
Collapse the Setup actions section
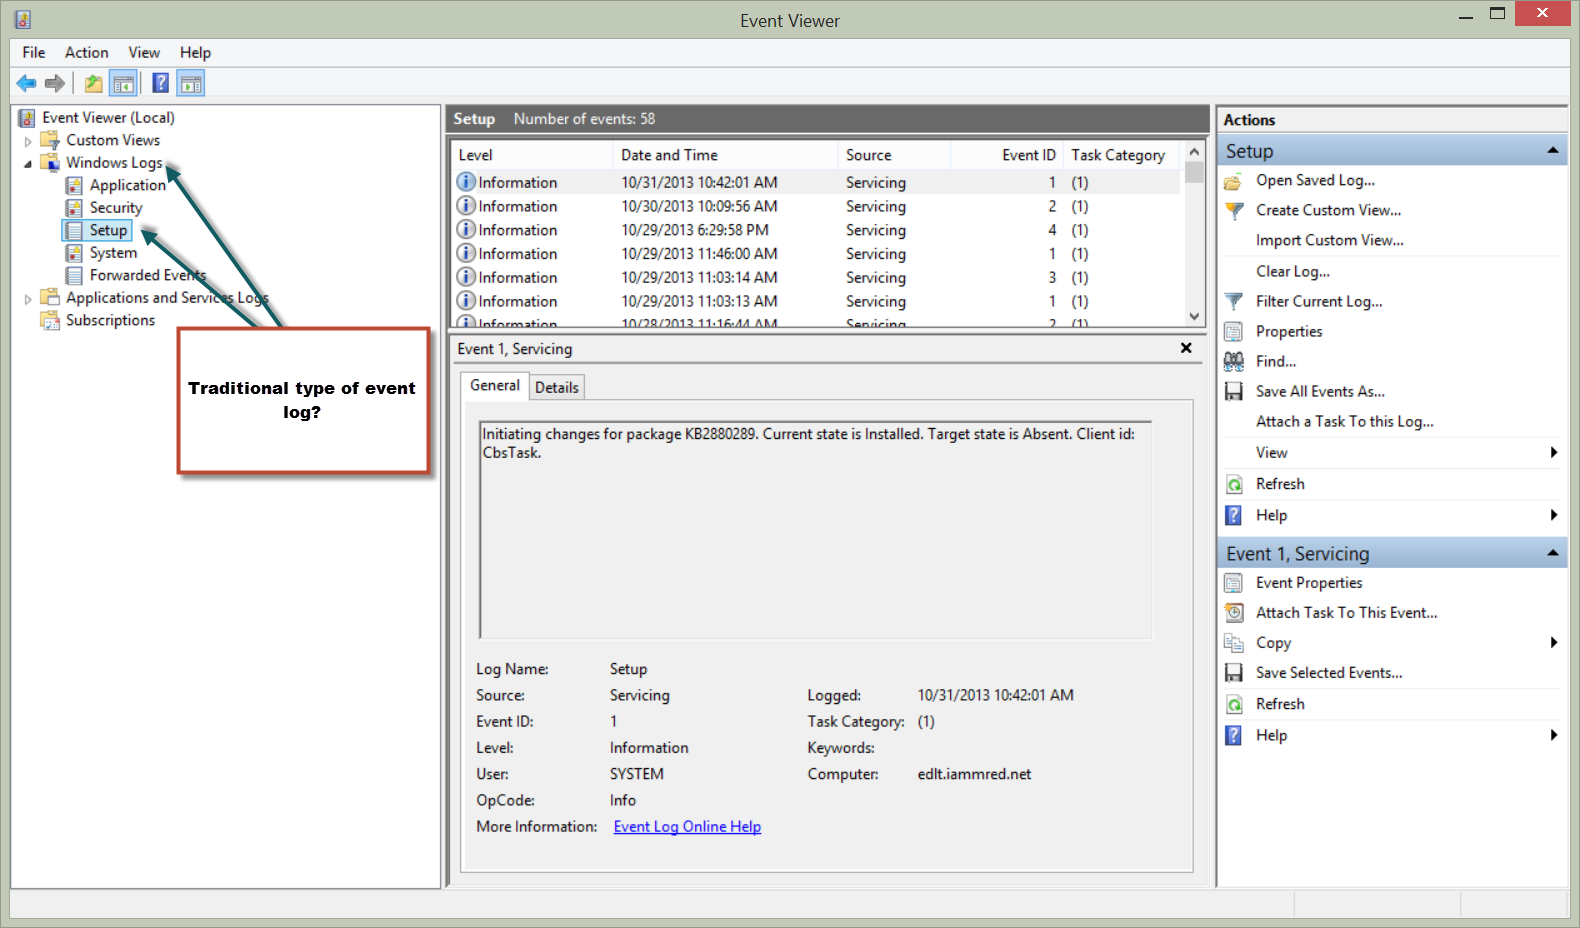pos(1553,151)
